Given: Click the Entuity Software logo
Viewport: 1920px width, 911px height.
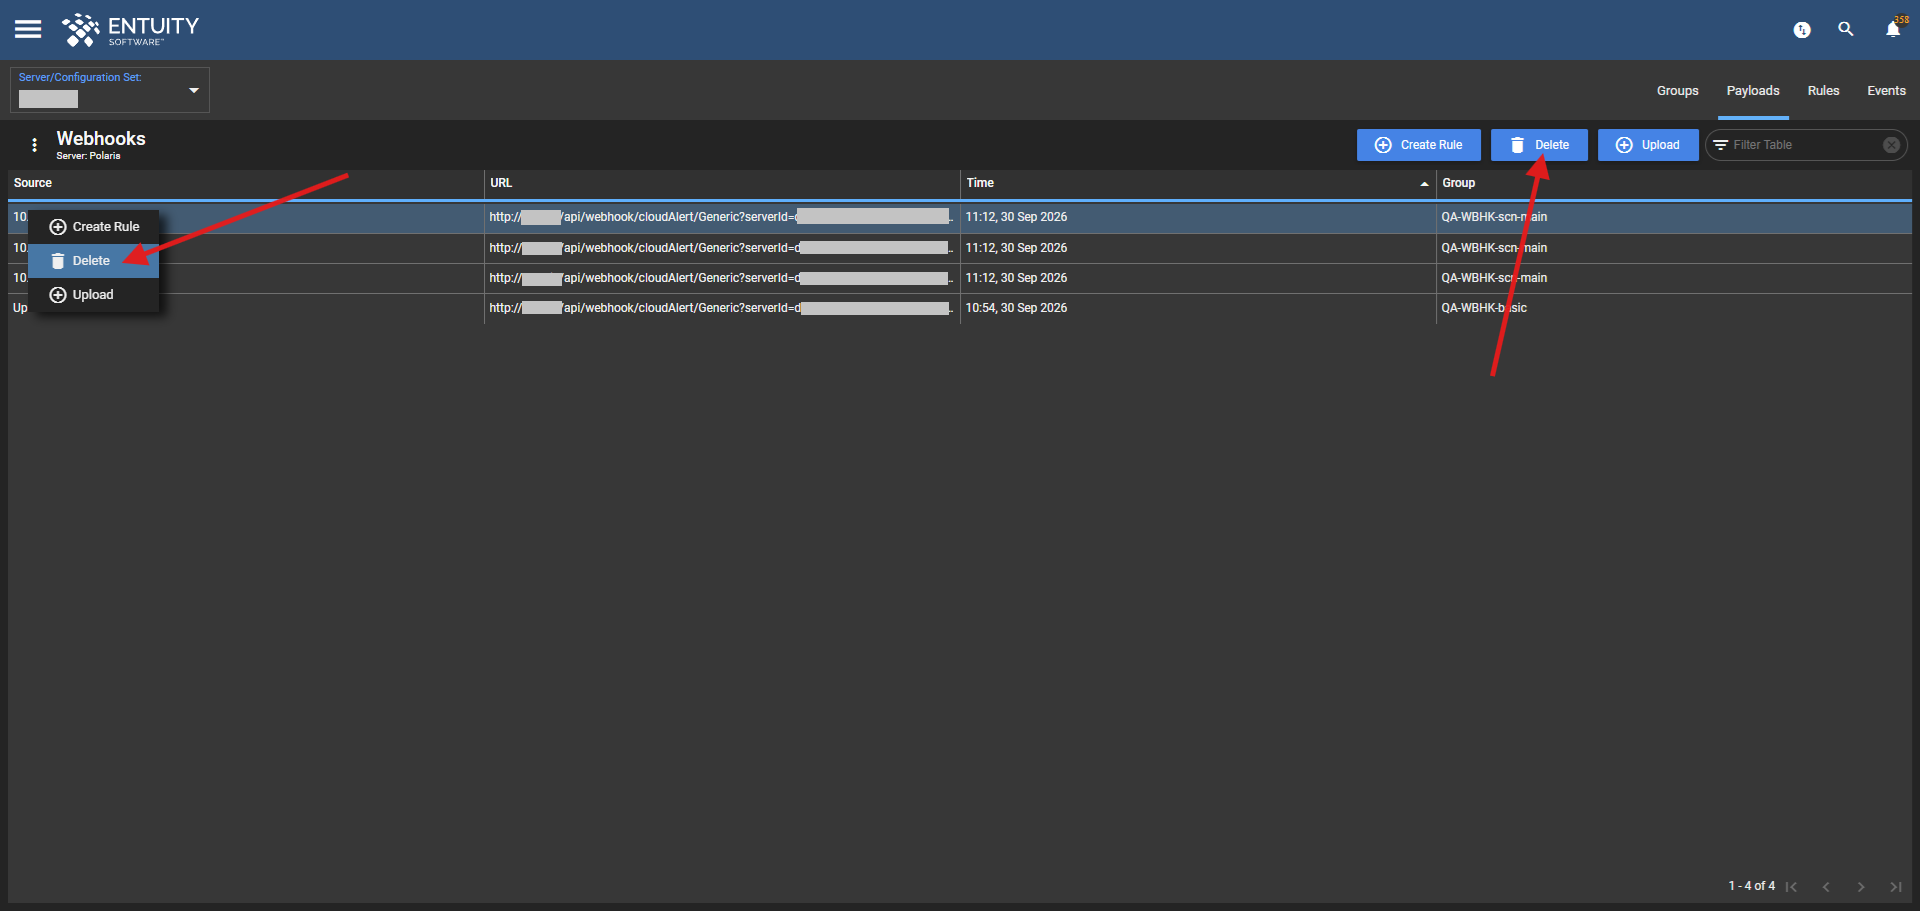Looking at the screenshot, I should 130,30.
